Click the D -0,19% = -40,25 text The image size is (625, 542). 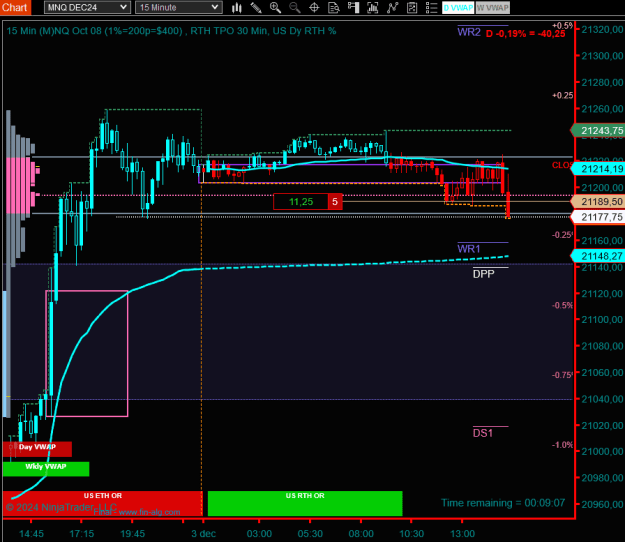click(x=525, y=33)
